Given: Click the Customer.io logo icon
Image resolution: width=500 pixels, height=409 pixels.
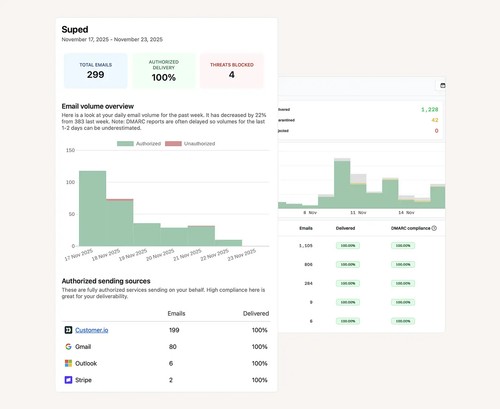Looking at the screenshot, I should coord(68,330).
